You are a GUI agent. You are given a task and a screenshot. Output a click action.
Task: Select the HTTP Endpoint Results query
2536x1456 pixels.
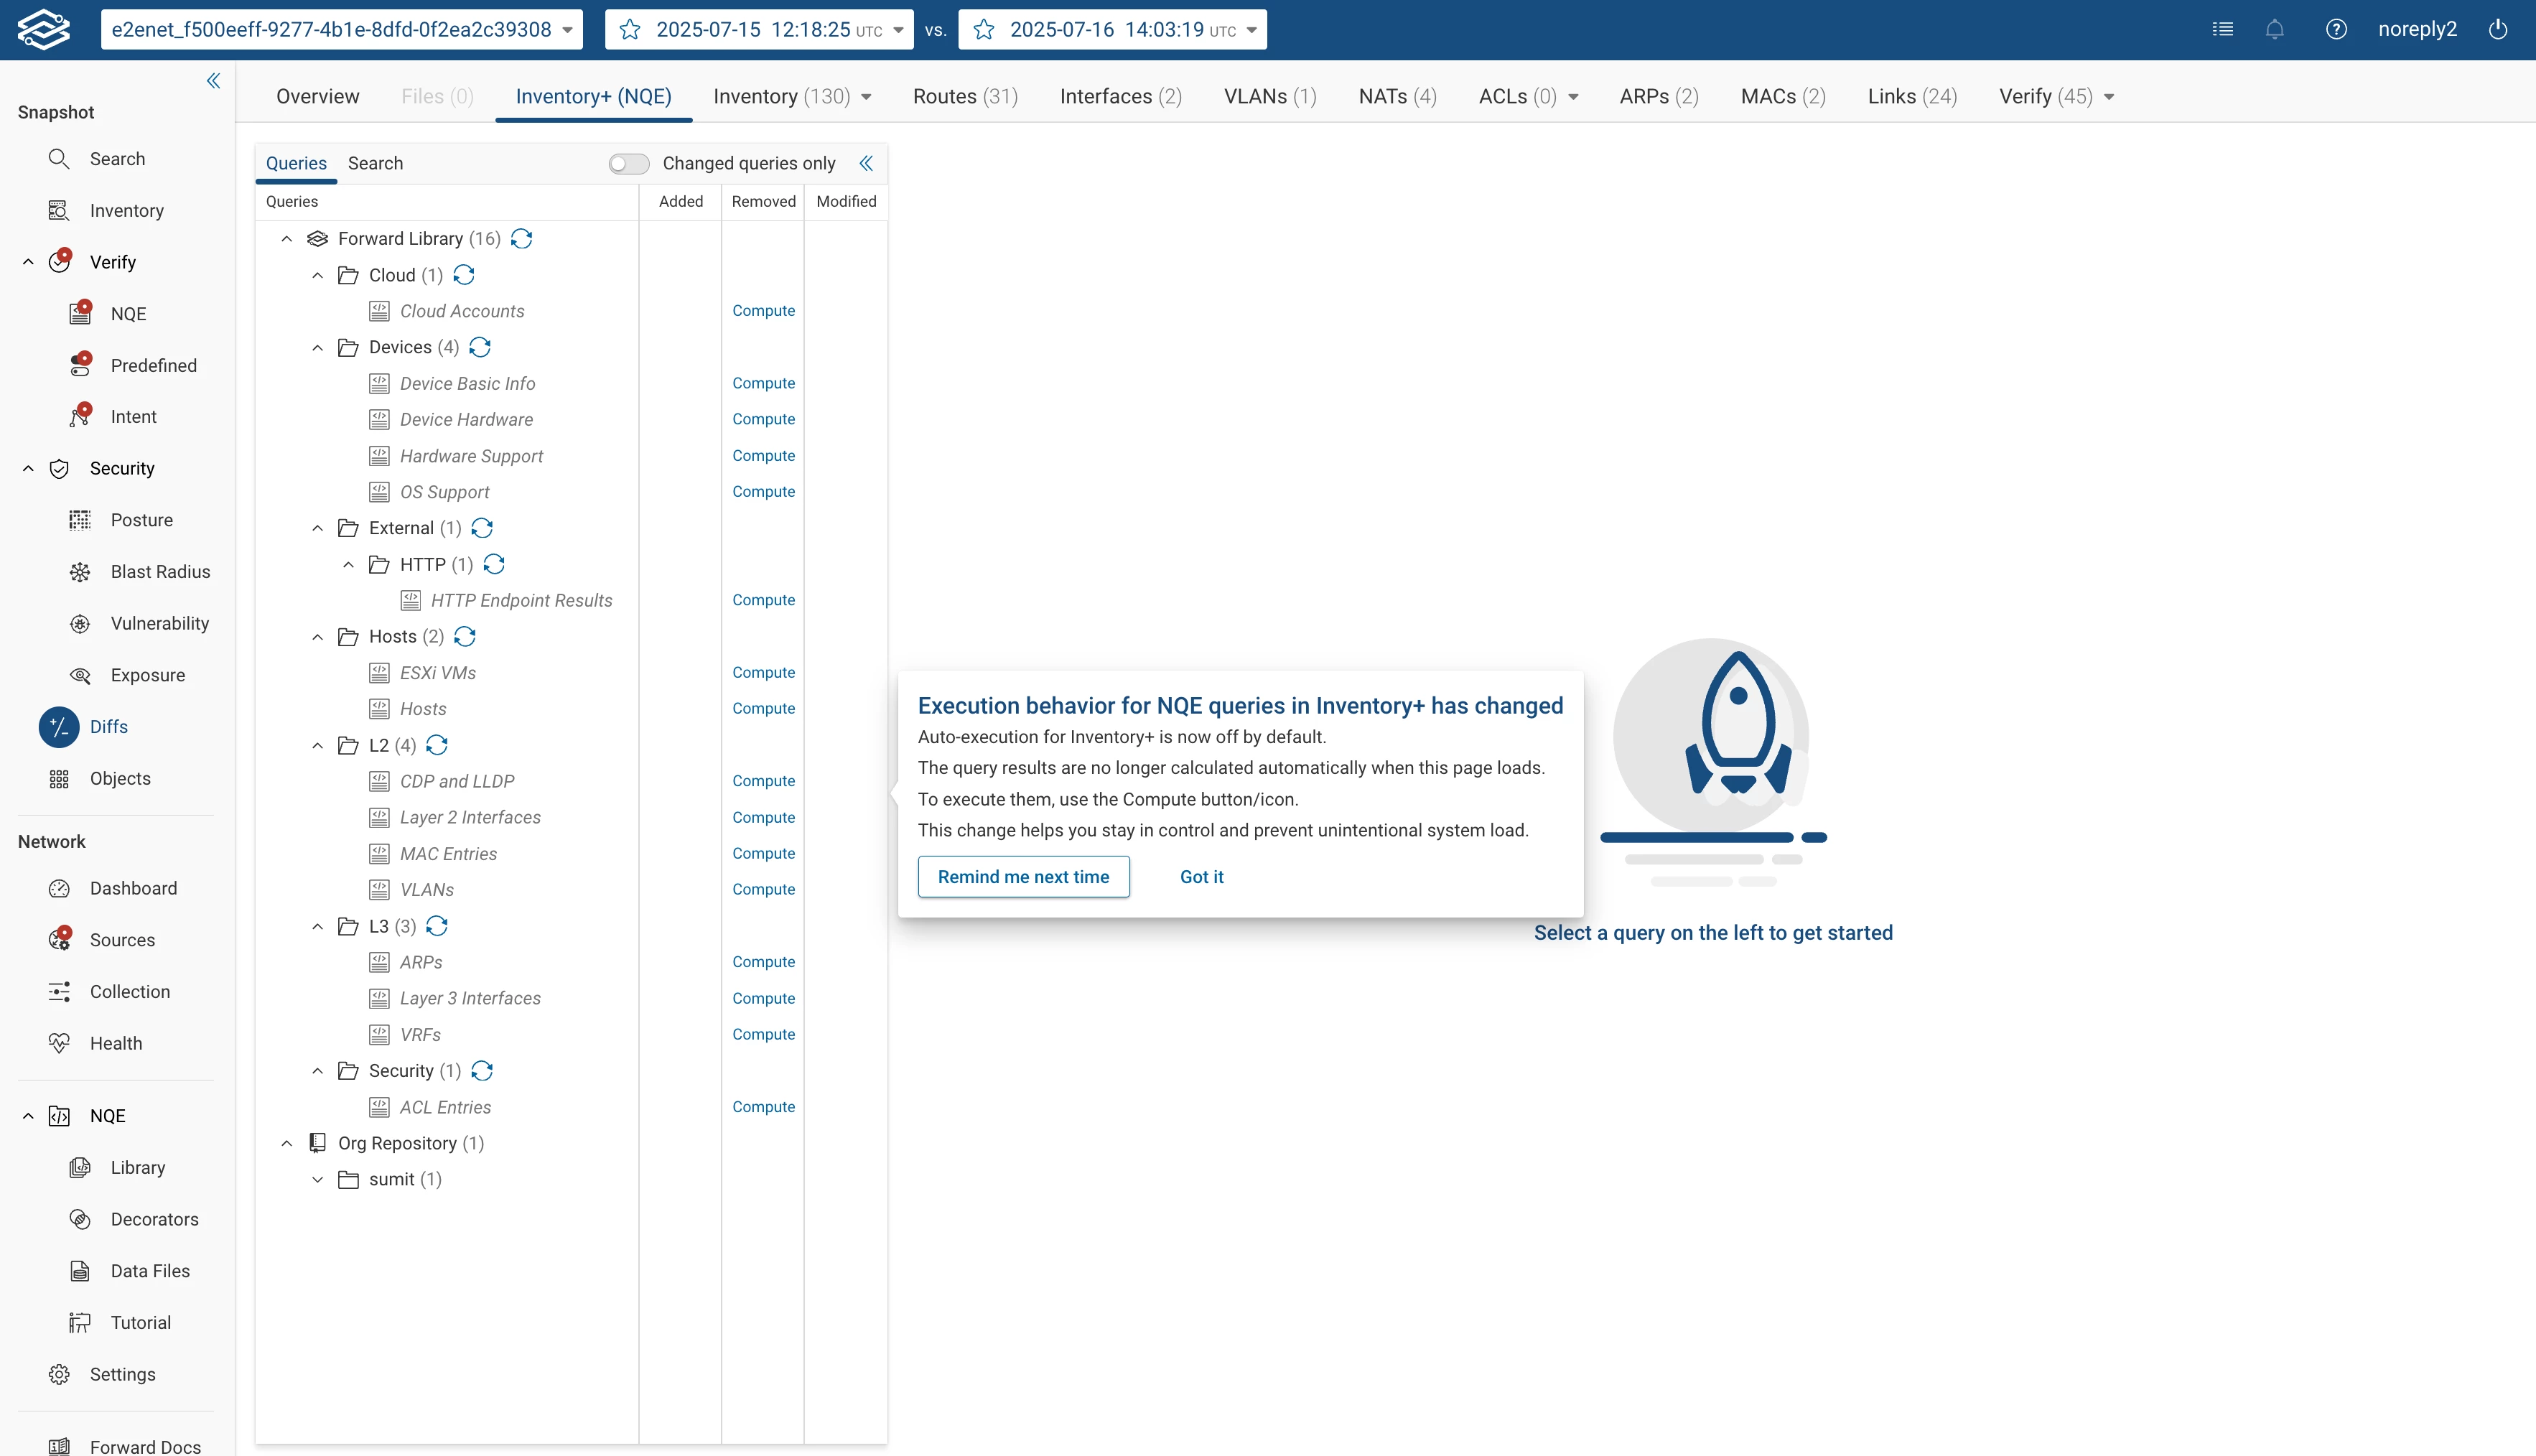(x=521, y=600)
